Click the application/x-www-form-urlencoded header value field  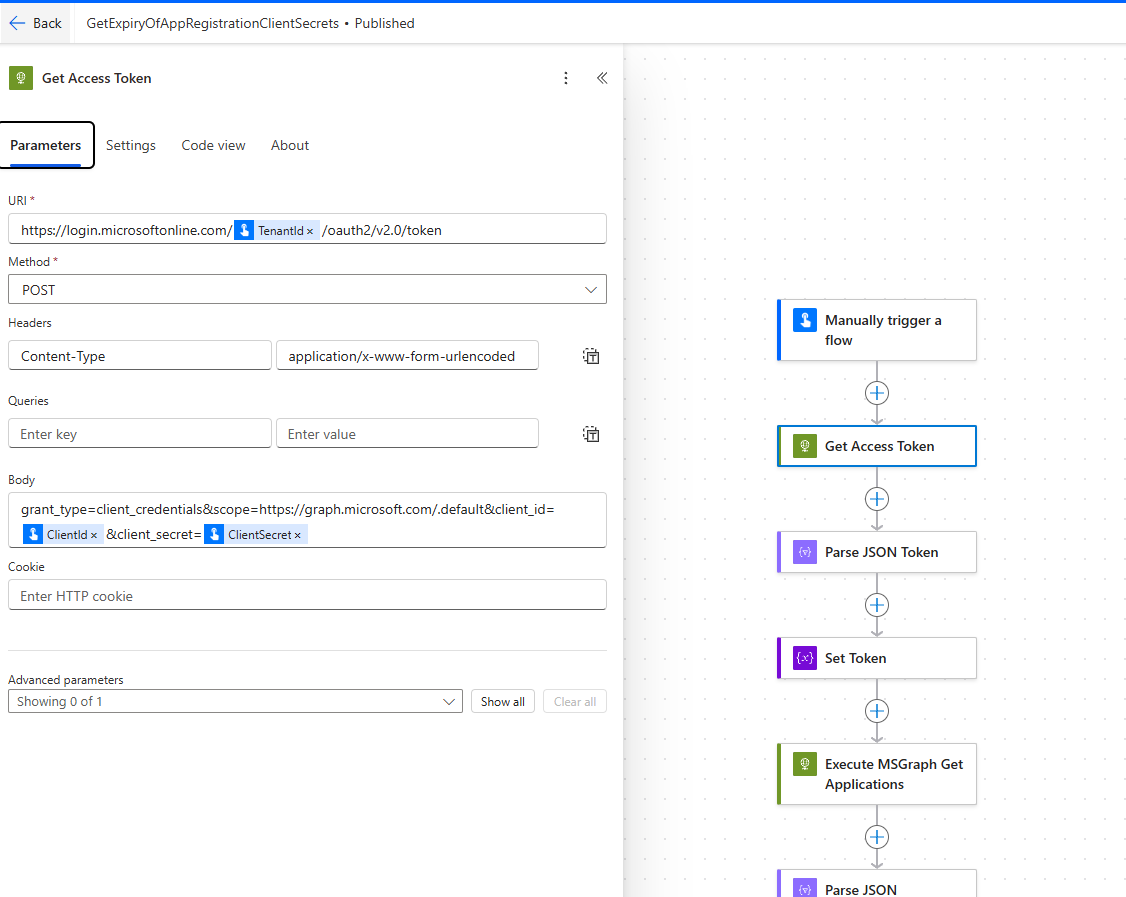click(x=407, y=355)
